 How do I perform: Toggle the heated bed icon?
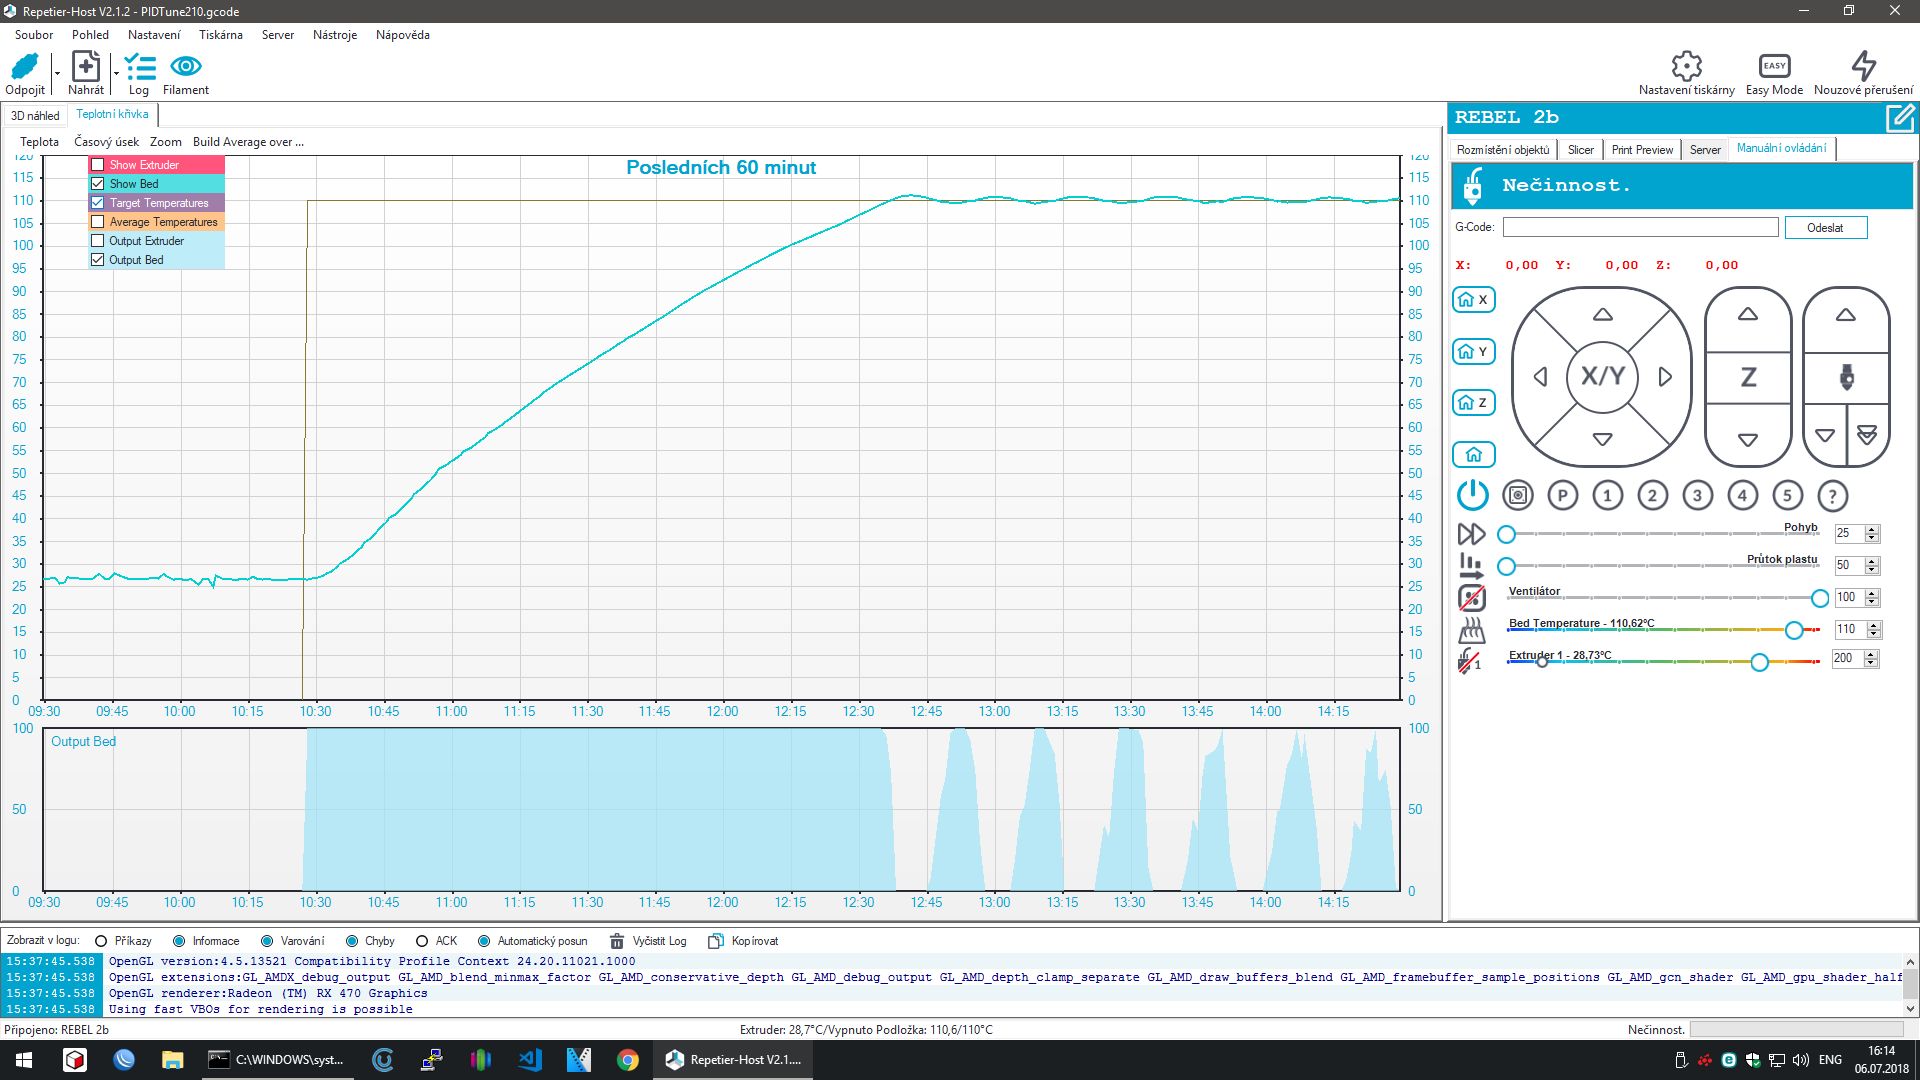click(1471, 630)
